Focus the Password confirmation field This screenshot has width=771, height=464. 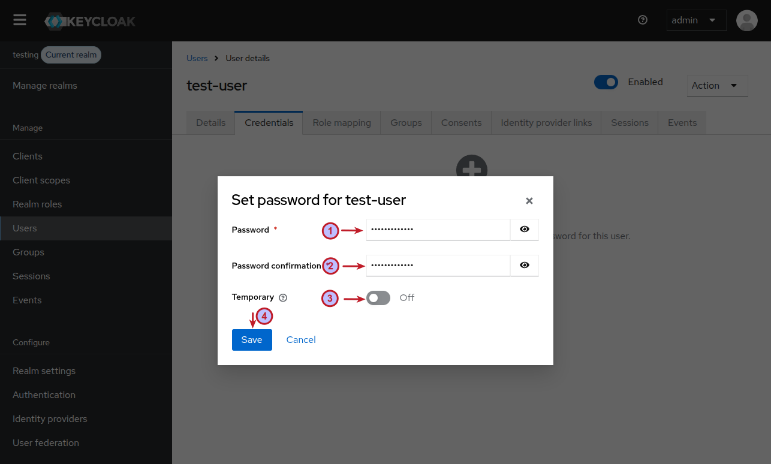click(x=438, y=265)
